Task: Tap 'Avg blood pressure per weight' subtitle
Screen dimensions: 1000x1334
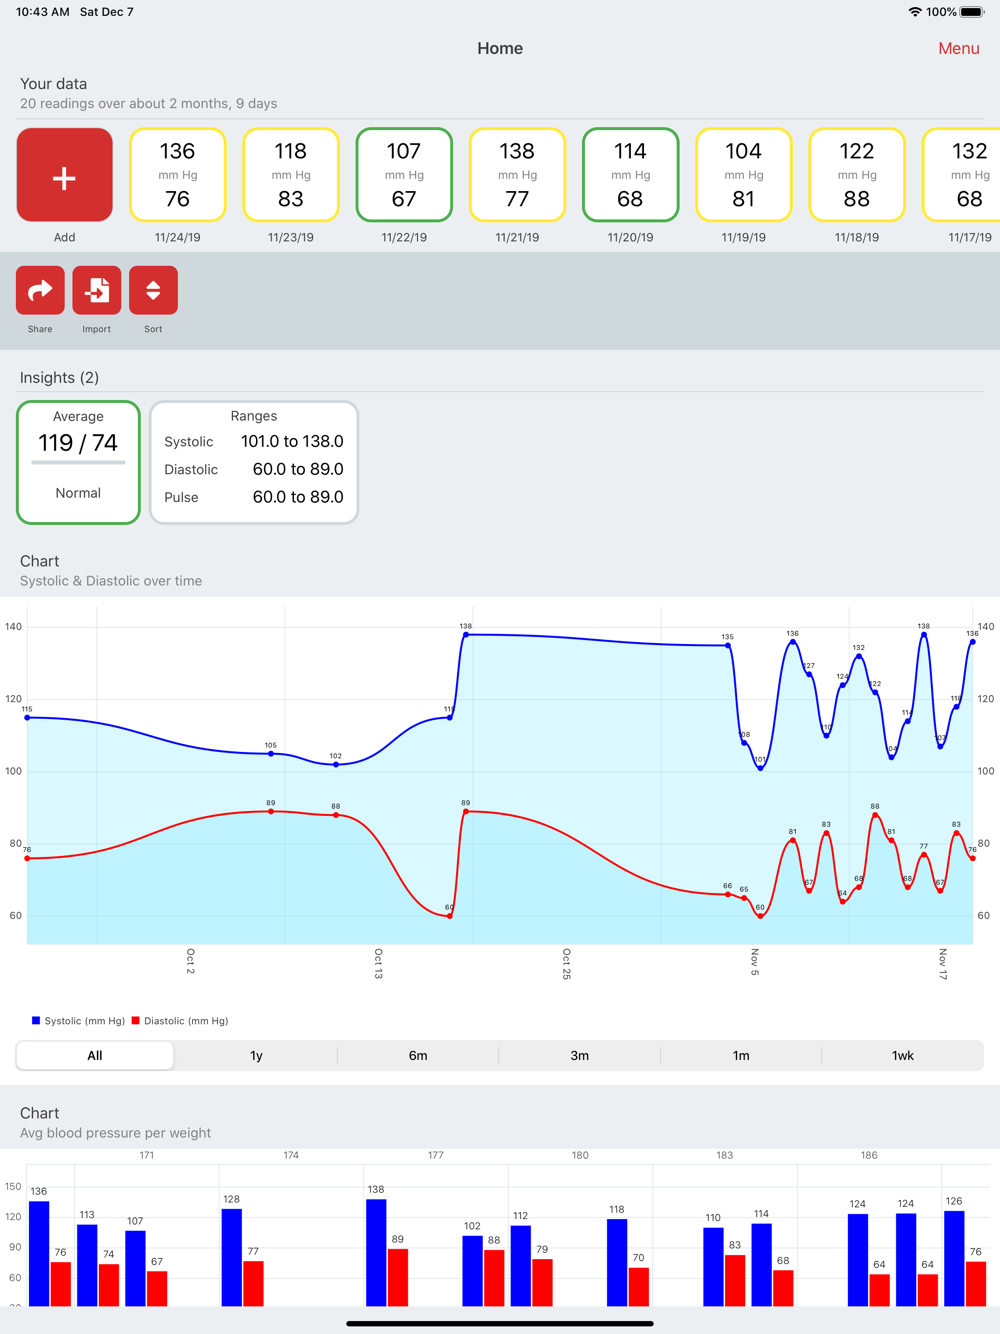Action: tap(116, 1133)
